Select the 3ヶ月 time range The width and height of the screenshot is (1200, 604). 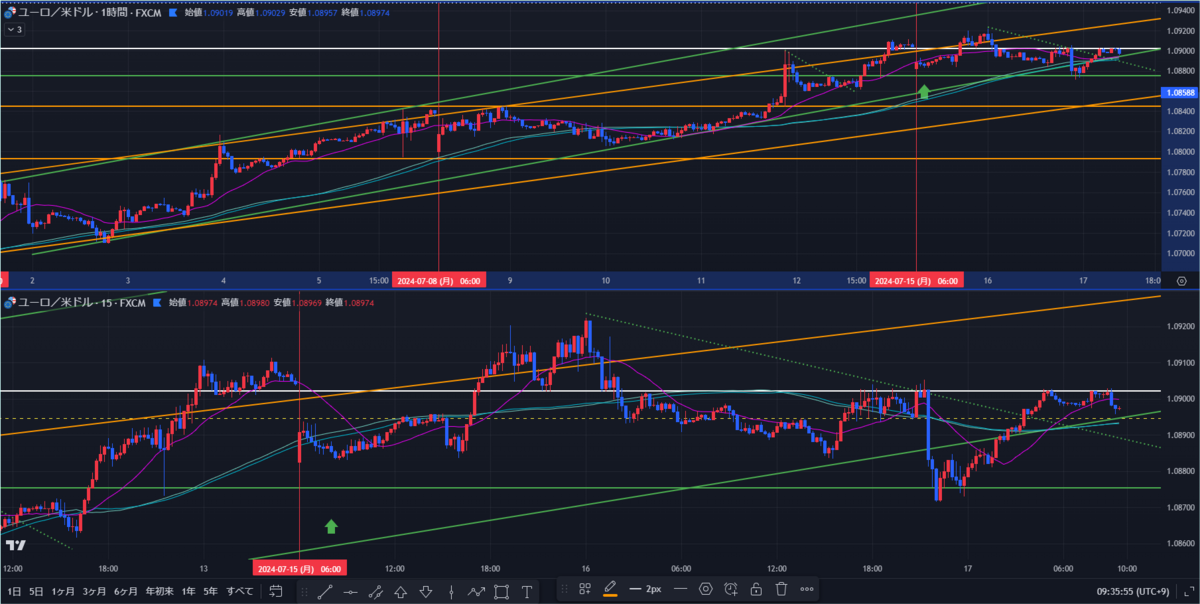(94, 591)
